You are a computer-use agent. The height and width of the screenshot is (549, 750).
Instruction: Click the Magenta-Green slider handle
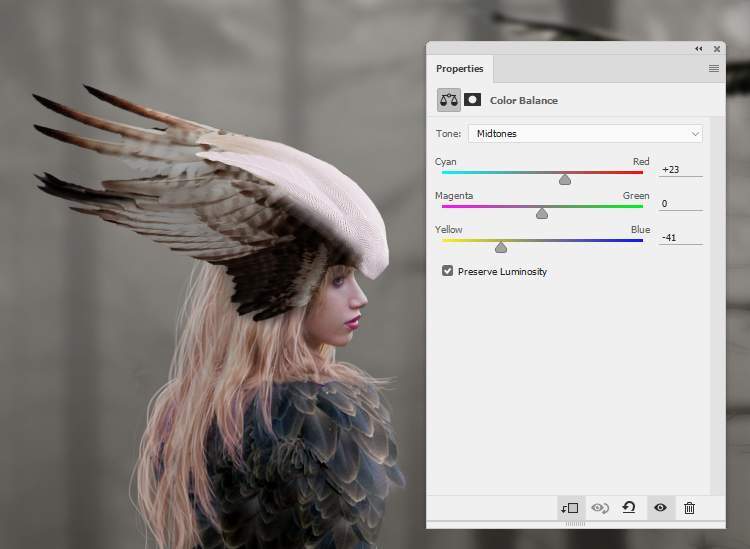[542, 213]
